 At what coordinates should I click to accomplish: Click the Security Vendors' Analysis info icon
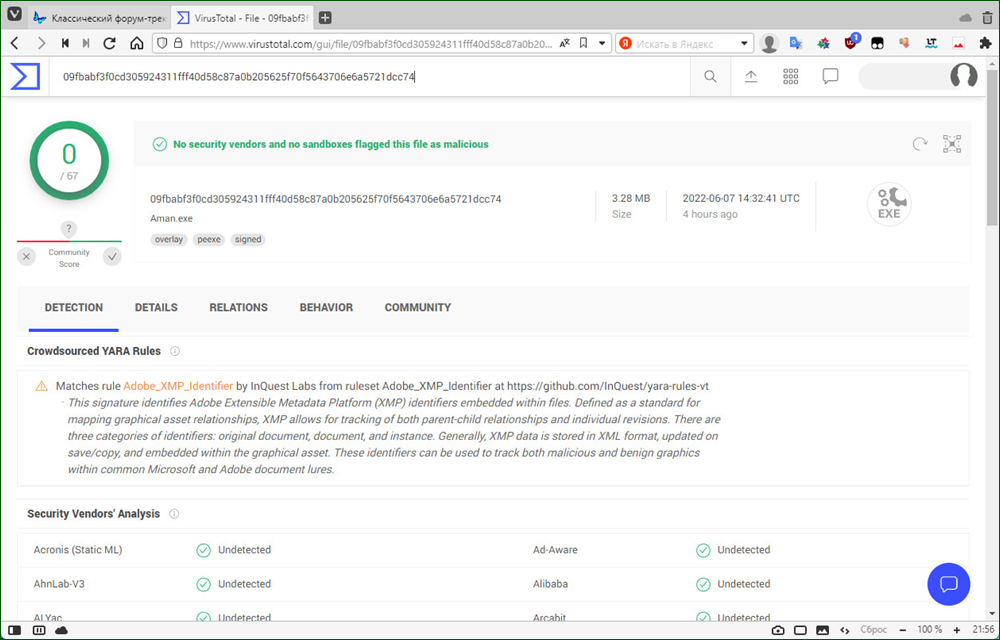coord(174,514)
